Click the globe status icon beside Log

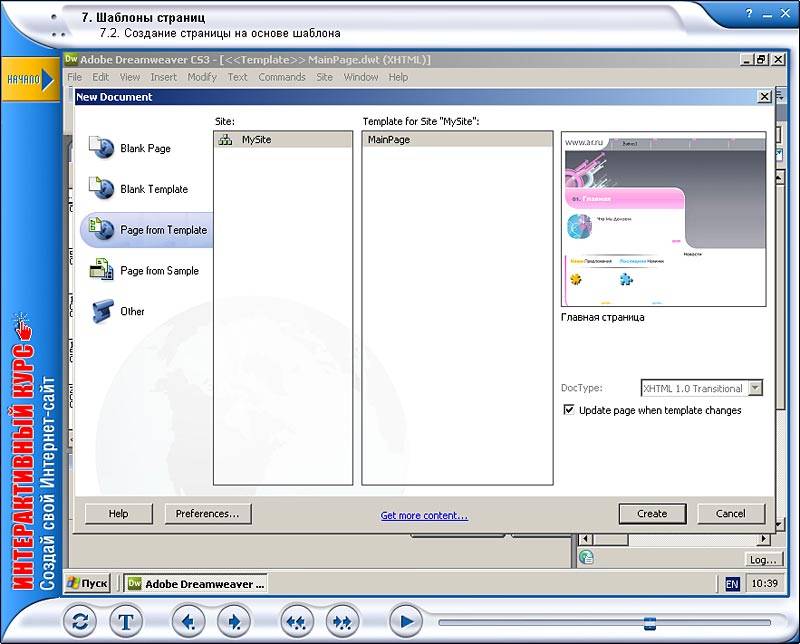[586, 557]
